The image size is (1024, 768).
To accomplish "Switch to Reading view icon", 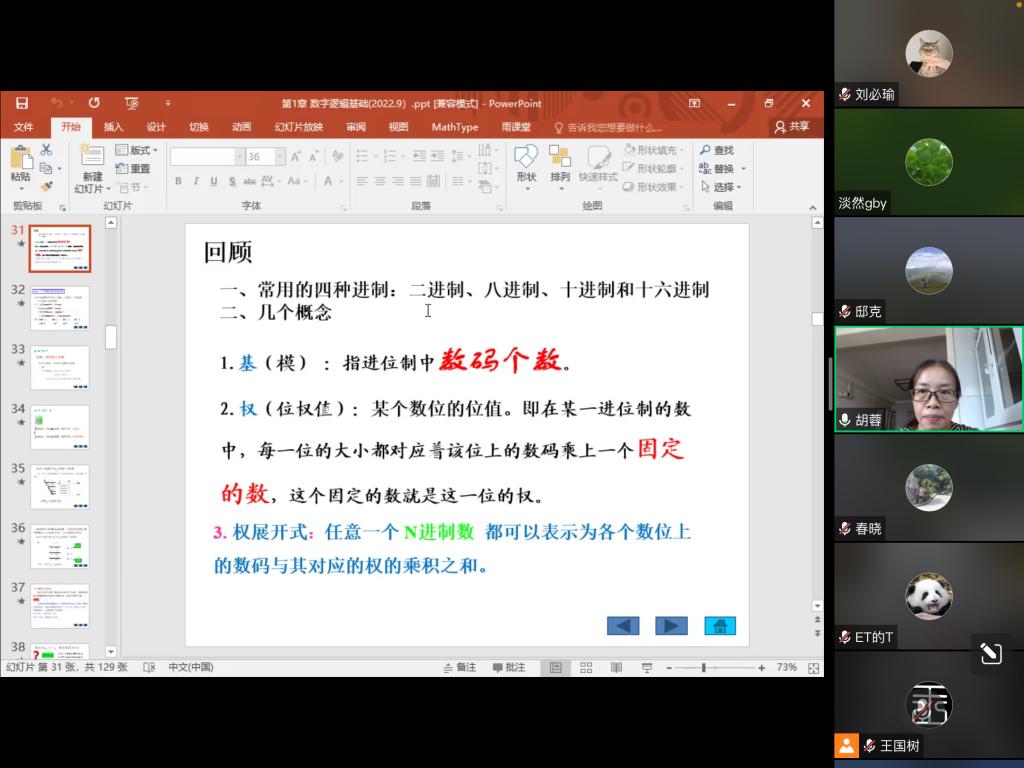I will pos(616,667).
